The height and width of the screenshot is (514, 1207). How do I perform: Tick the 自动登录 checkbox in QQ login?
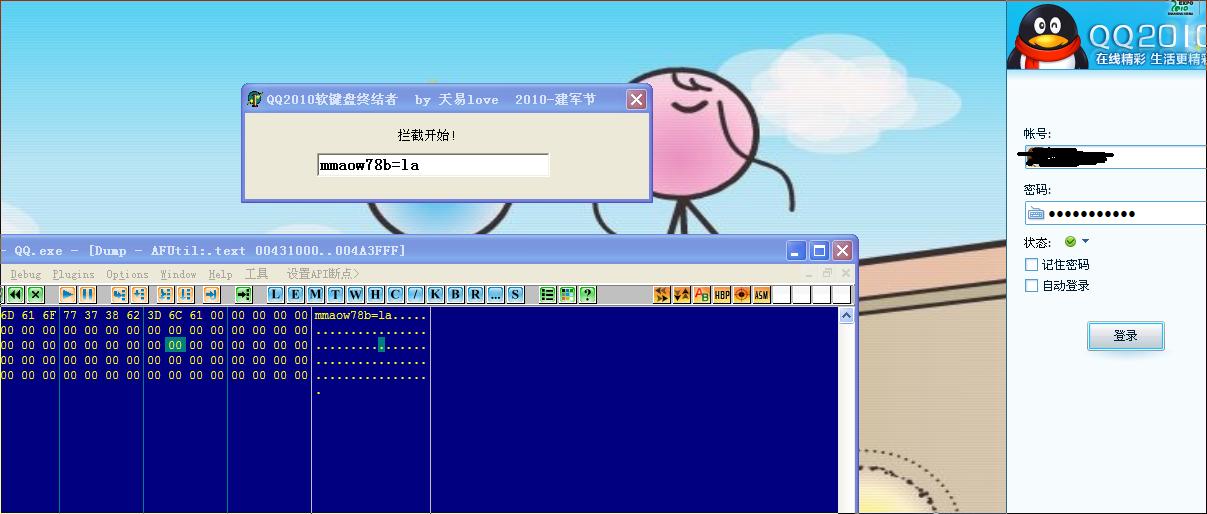[1031, 286]
